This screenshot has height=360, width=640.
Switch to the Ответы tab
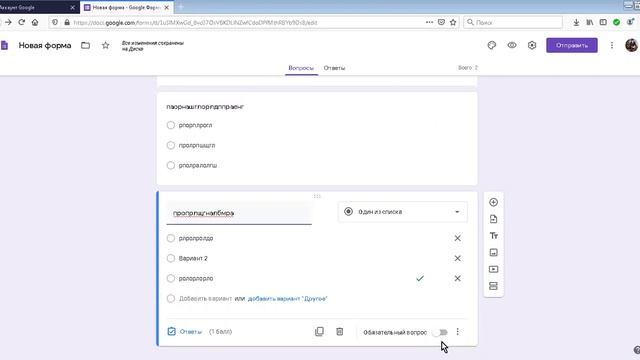click(x=334, y=68)
